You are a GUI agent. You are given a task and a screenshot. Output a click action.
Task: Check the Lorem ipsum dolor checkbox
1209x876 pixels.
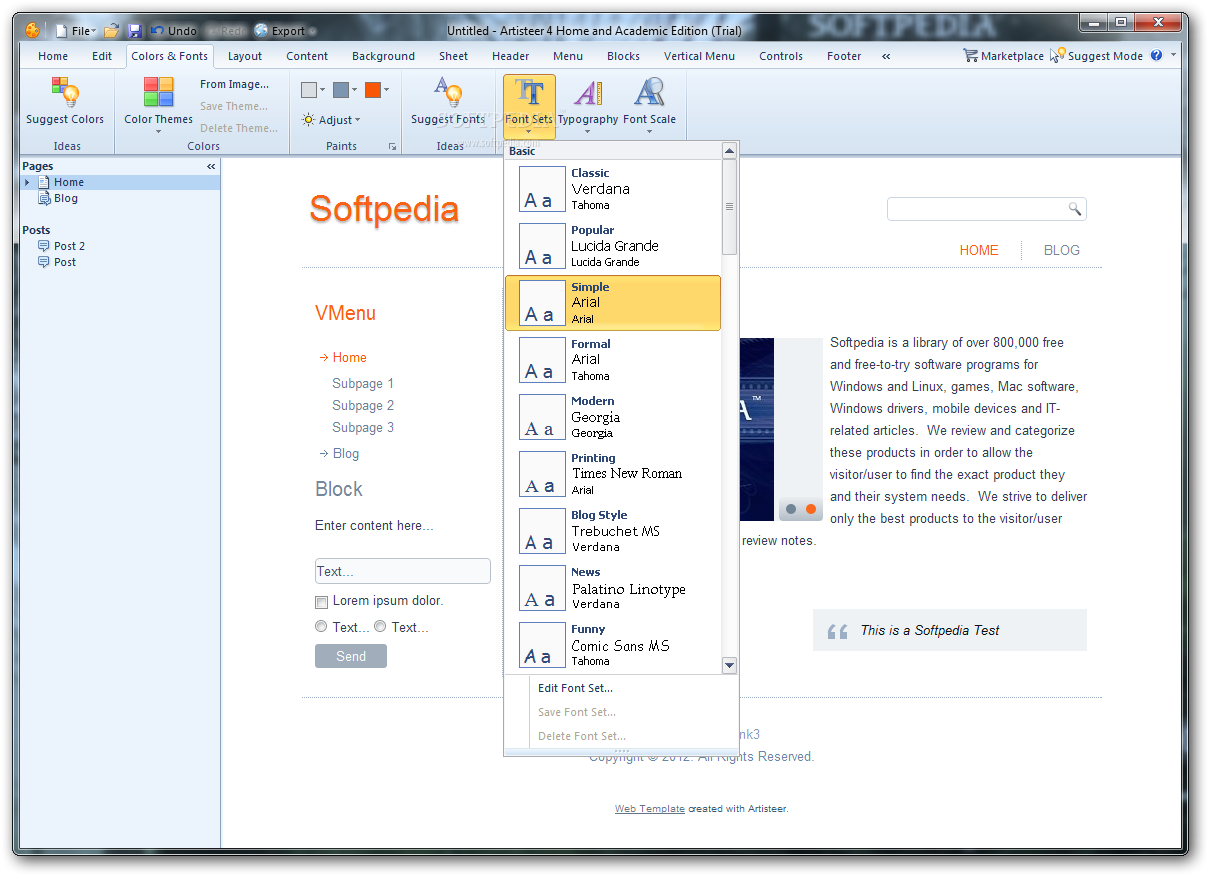321,602
